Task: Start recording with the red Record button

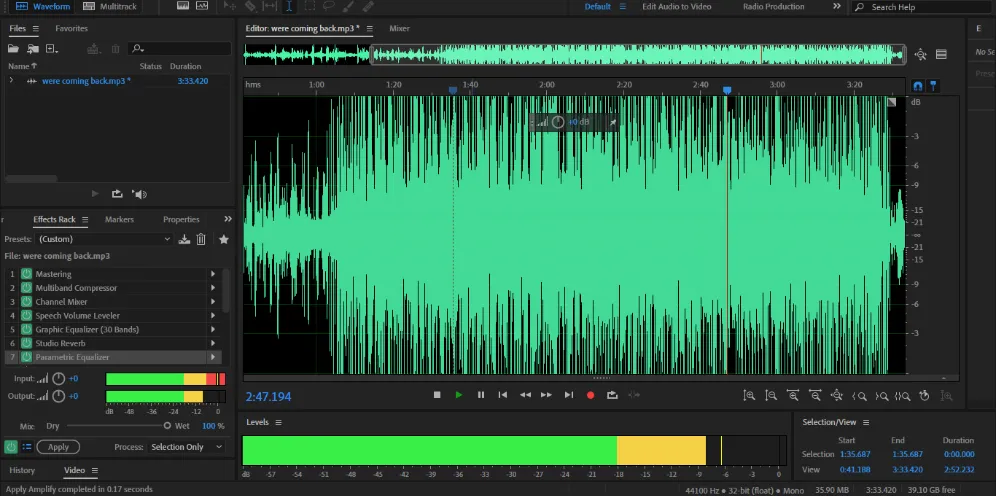Action: click(590, 395)
